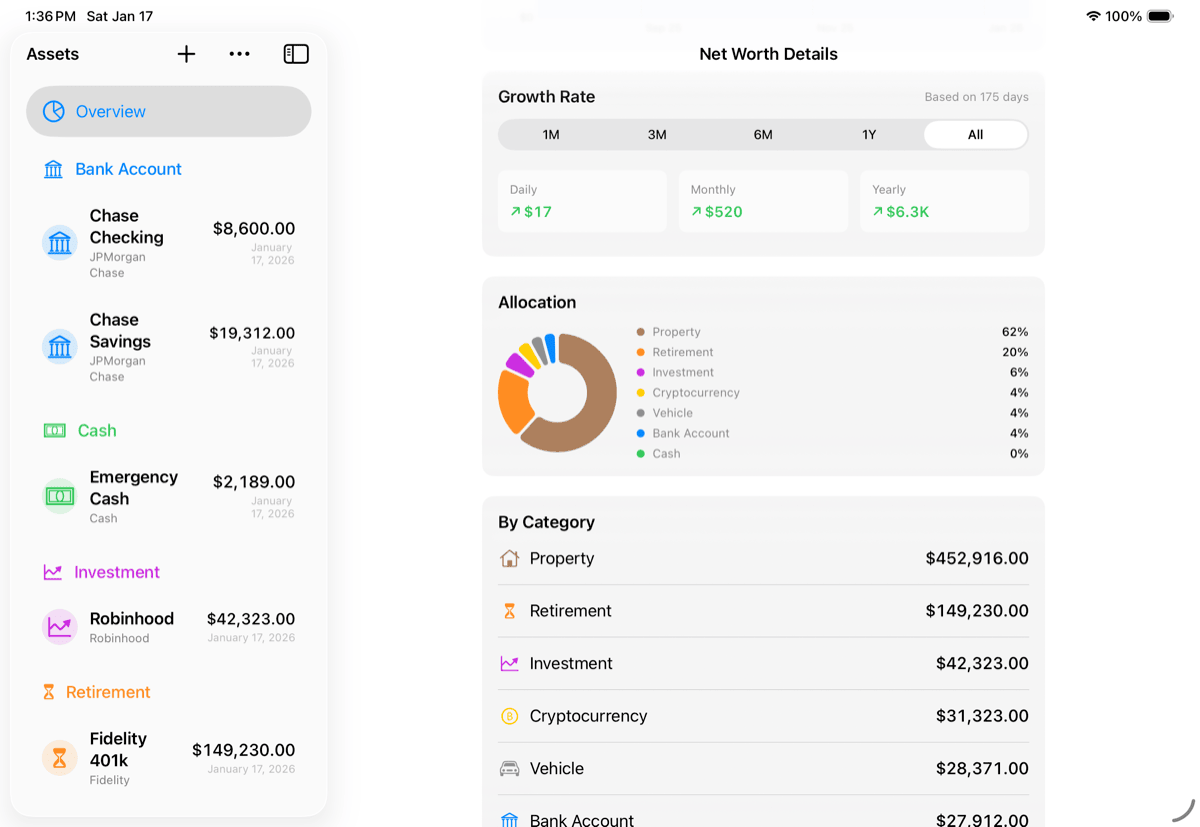Click the Monthly growth $520 card
Screen dimensions: 1200x827
click(x=763, y=201)
